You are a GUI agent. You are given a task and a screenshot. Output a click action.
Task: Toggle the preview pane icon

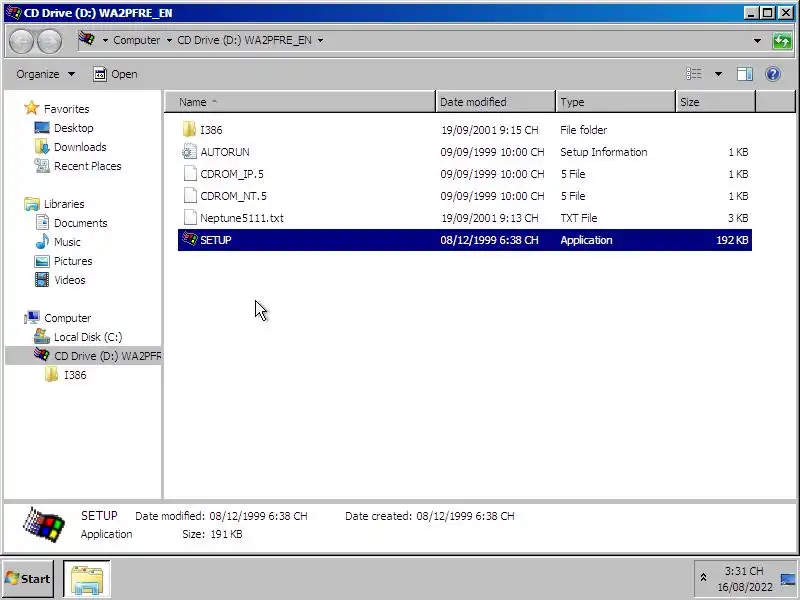pos(744,74)
